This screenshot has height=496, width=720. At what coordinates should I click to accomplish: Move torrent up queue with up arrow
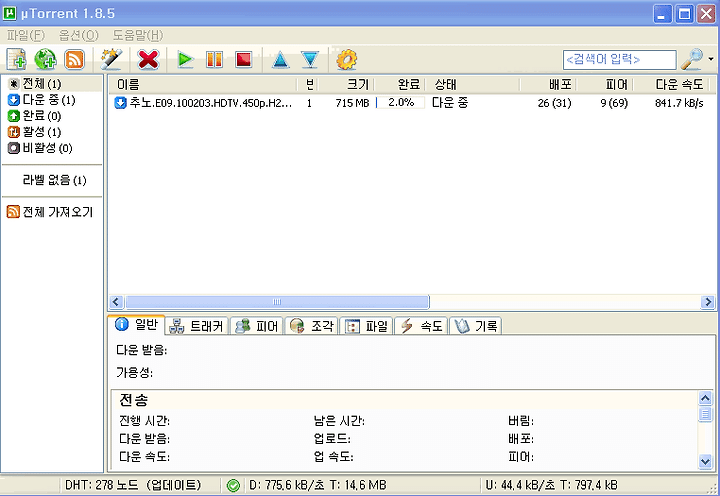(280, 60)
